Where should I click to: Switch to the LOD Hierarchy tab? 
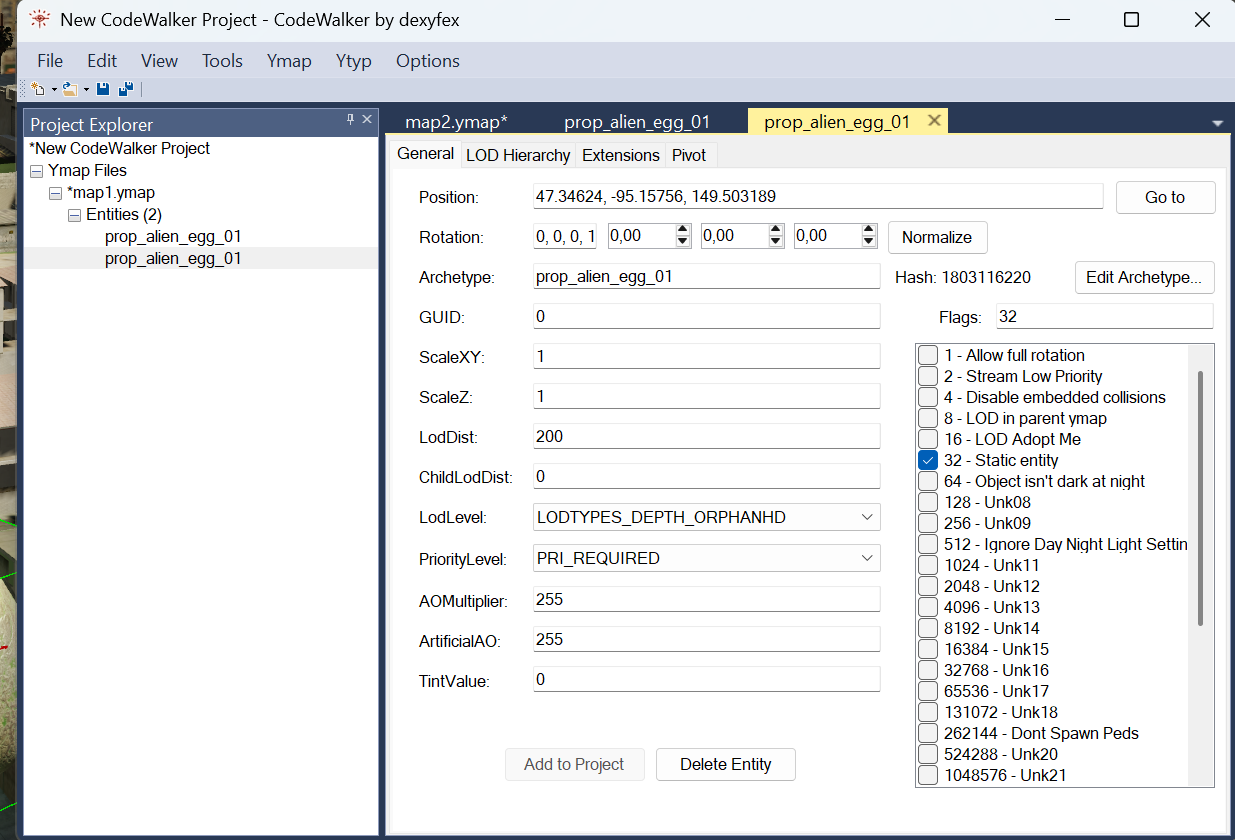pyautogui.click(x=518, y=155)
